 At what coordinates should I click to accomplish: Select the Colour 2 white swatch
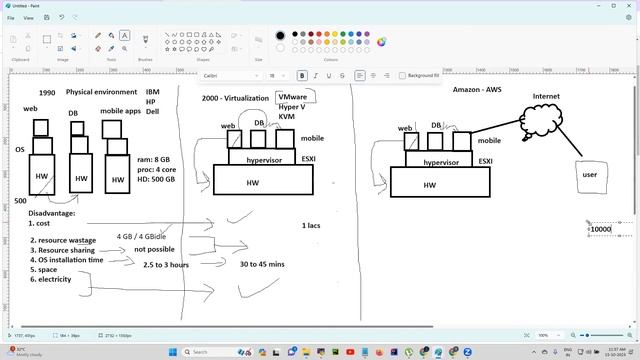(x=280, y=48)
